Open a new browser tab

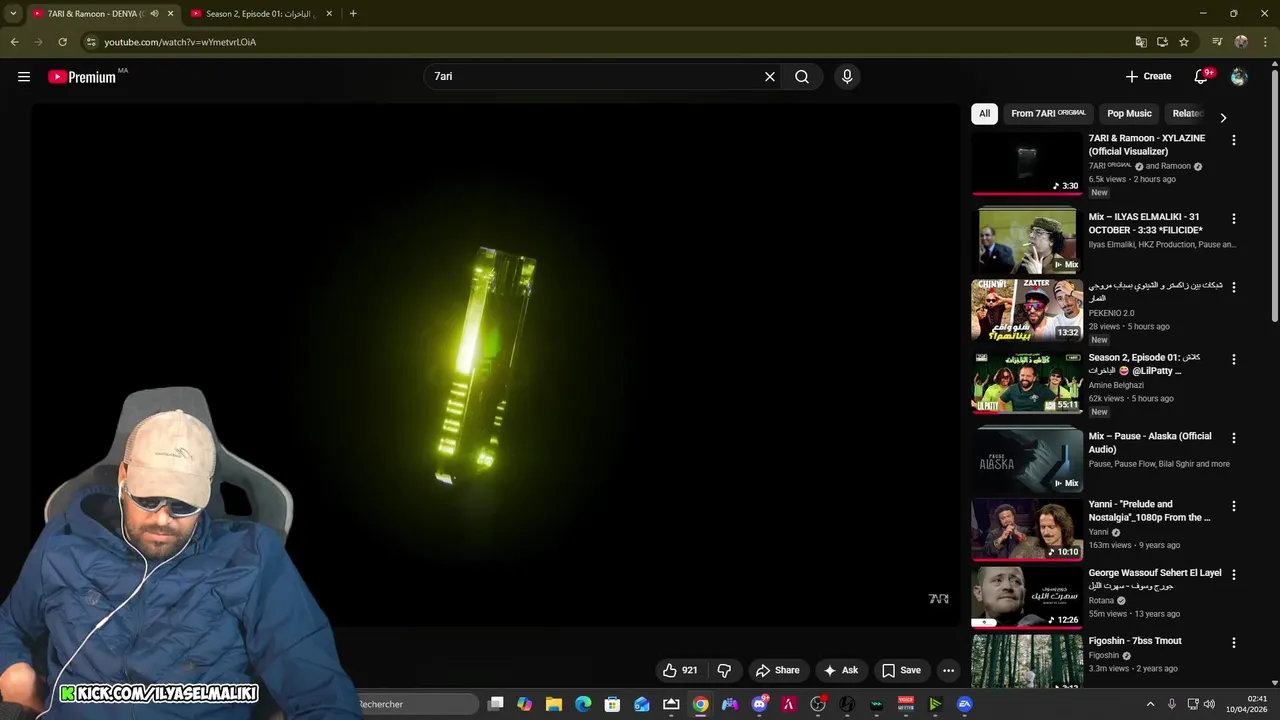pos(353,14)
